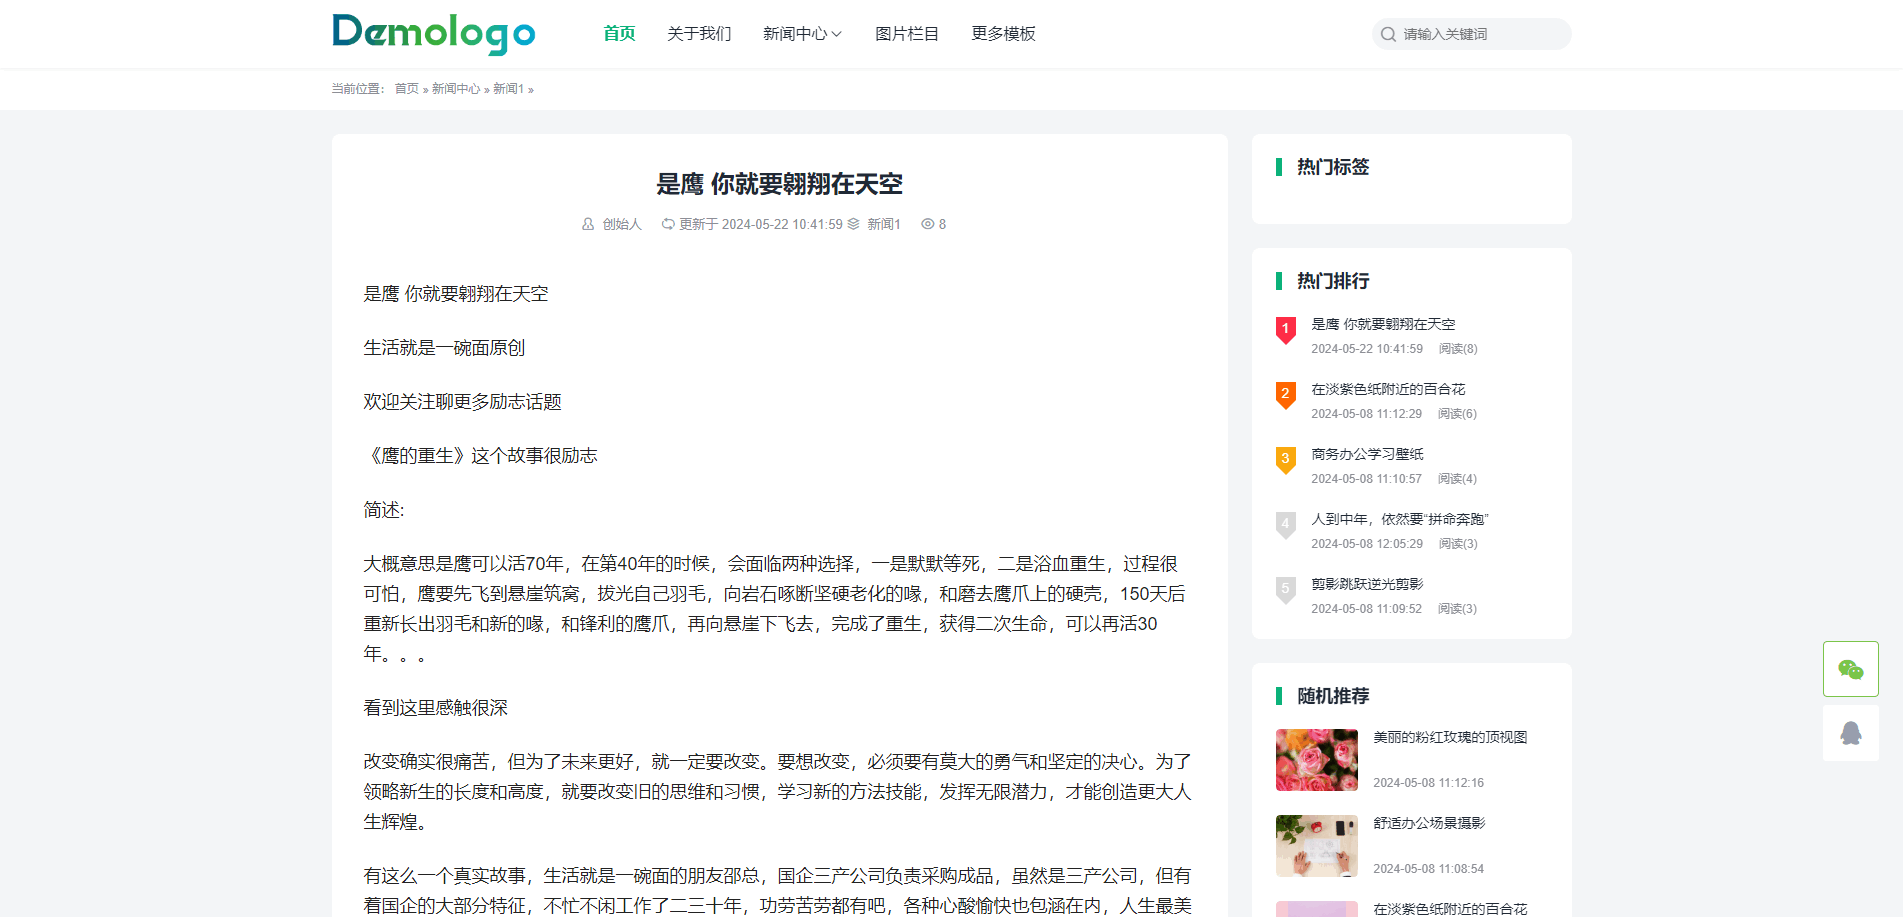This screenshot has height=917, width=1903.
Task: Open the 新闻1 category link under title
Action: click(x=884, y=224)
